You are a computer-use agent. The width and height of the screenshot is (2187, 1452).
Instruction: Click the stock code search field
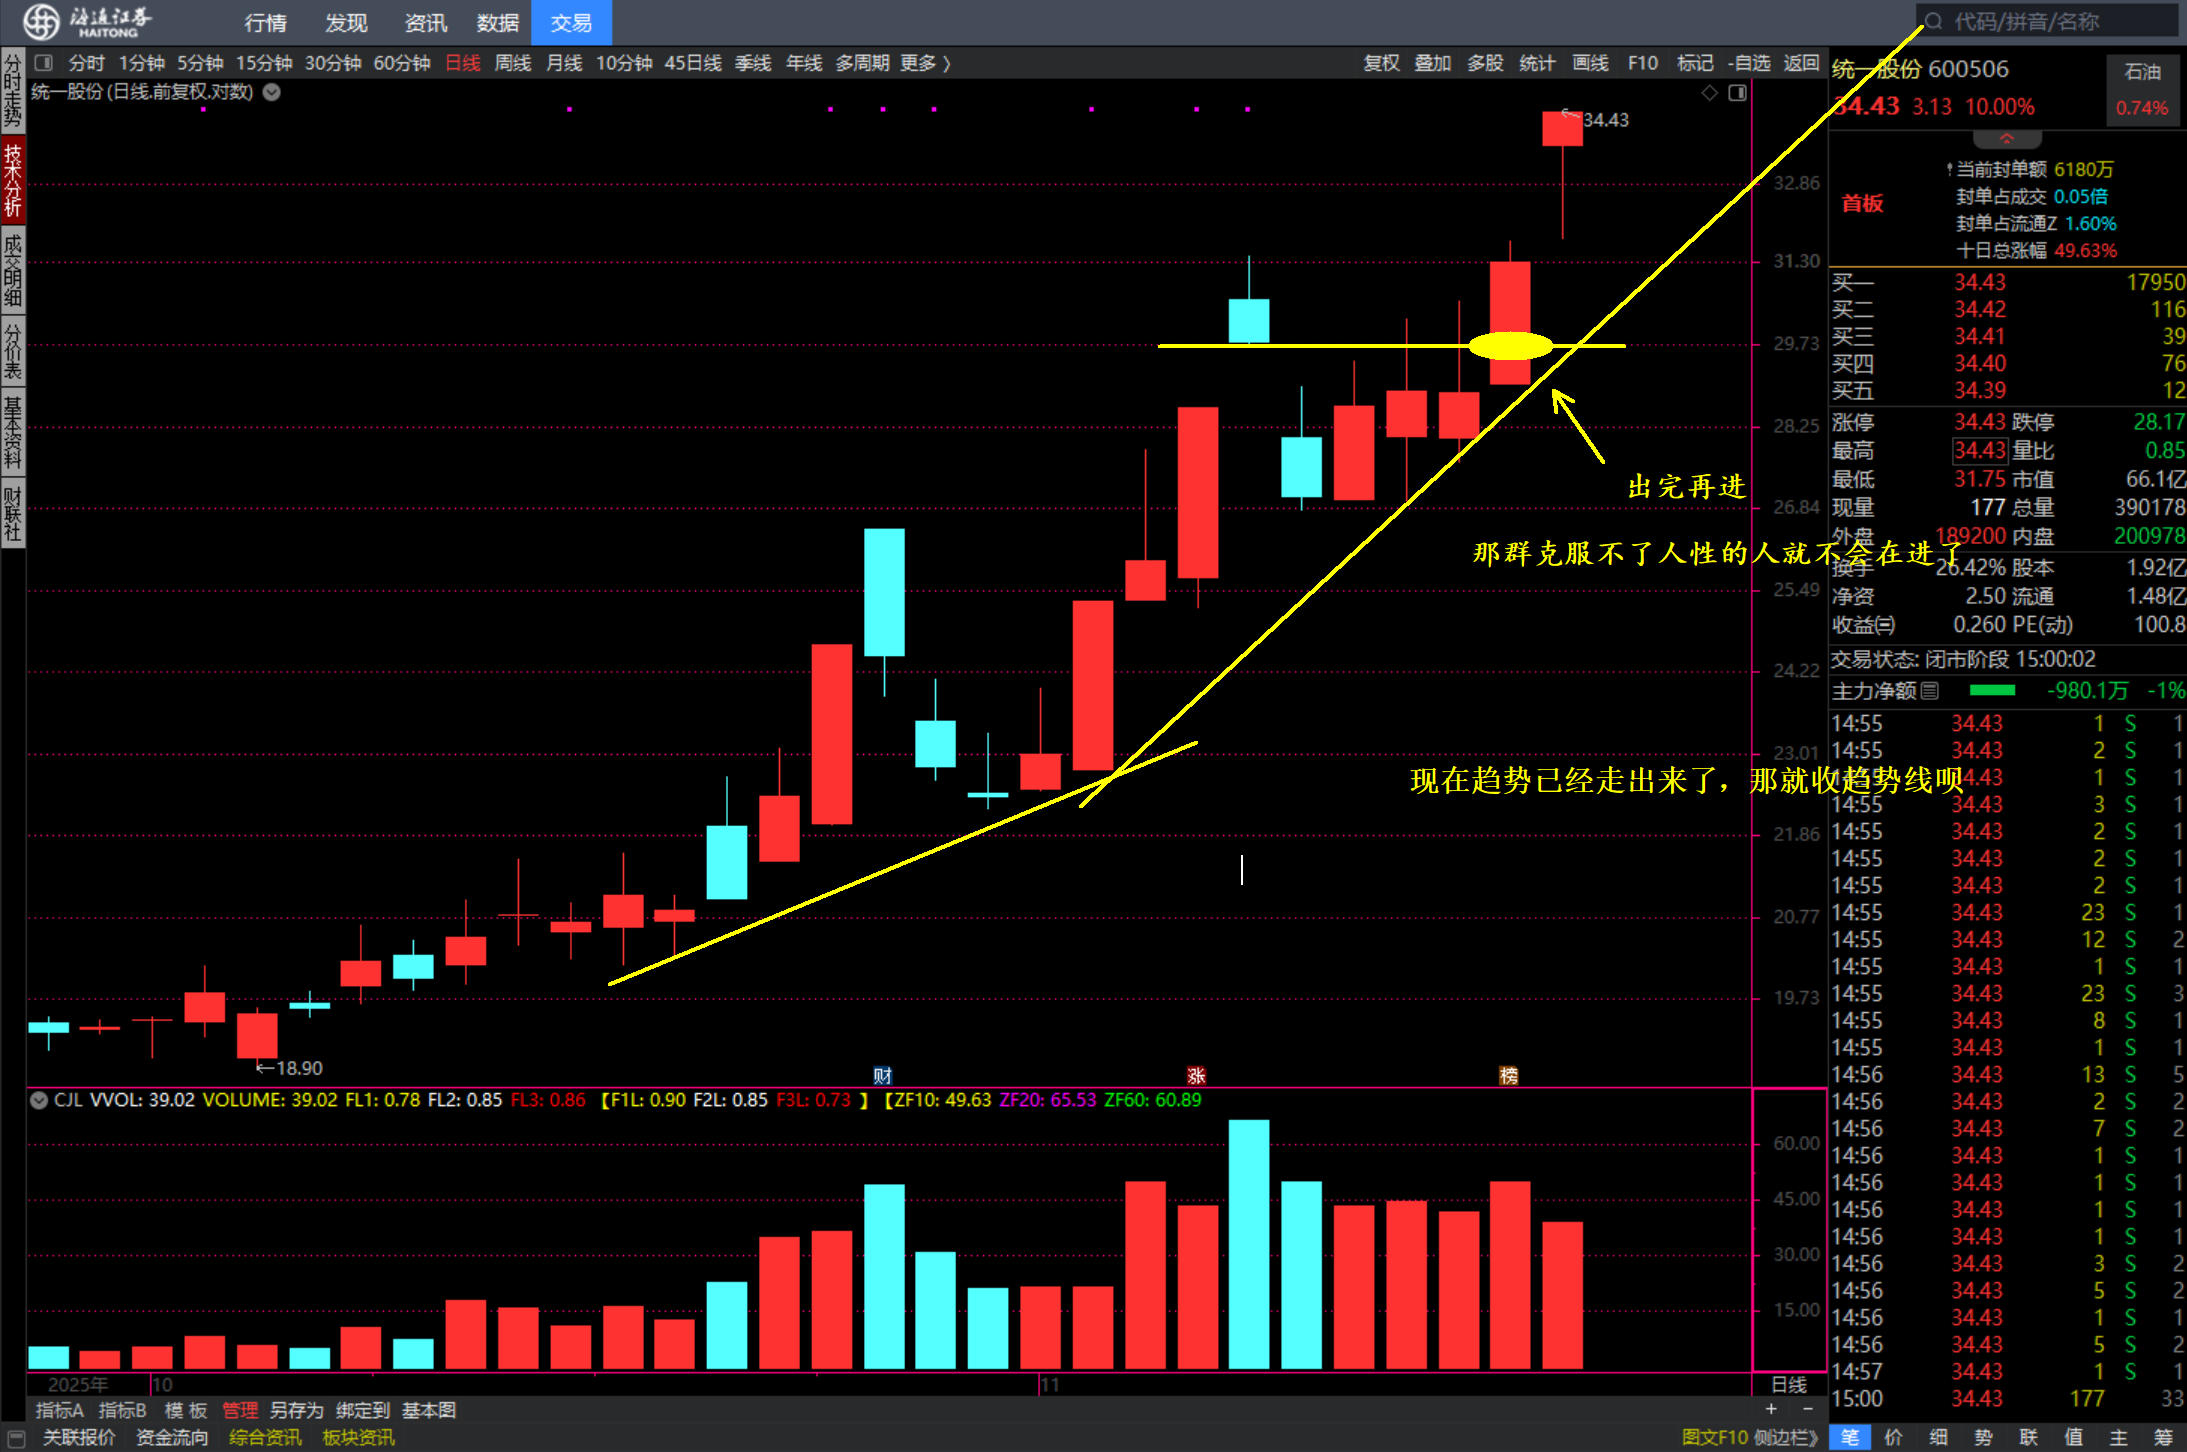2050,21
